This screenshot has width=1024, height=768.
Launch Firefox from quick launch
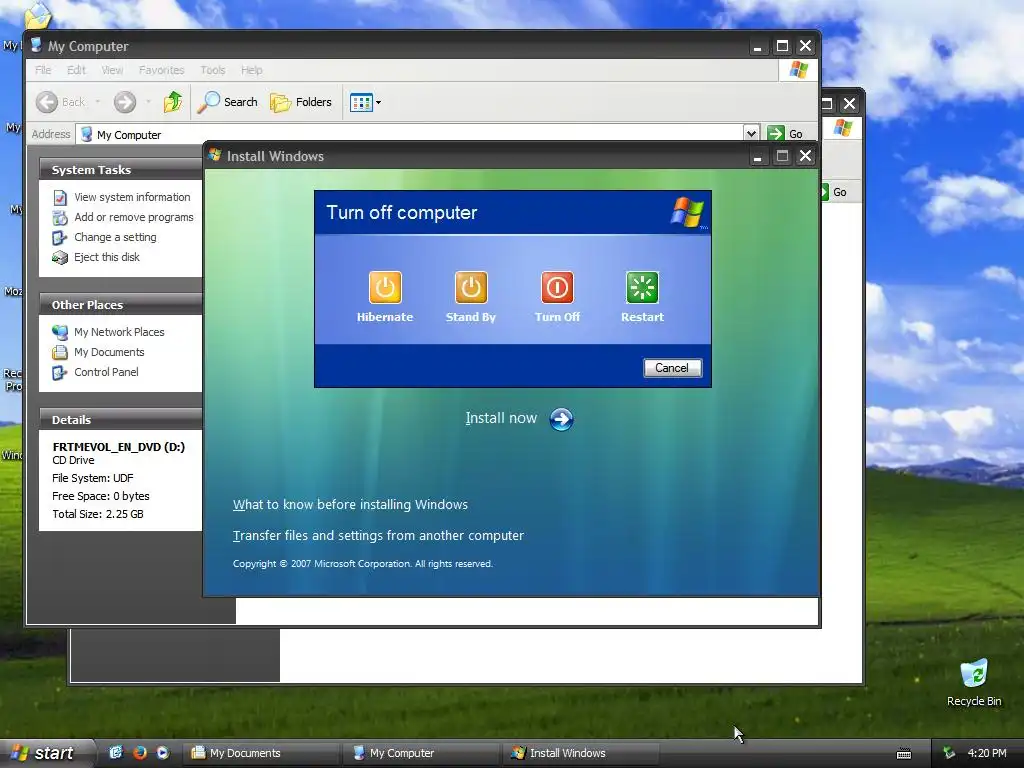pos(139,752)
